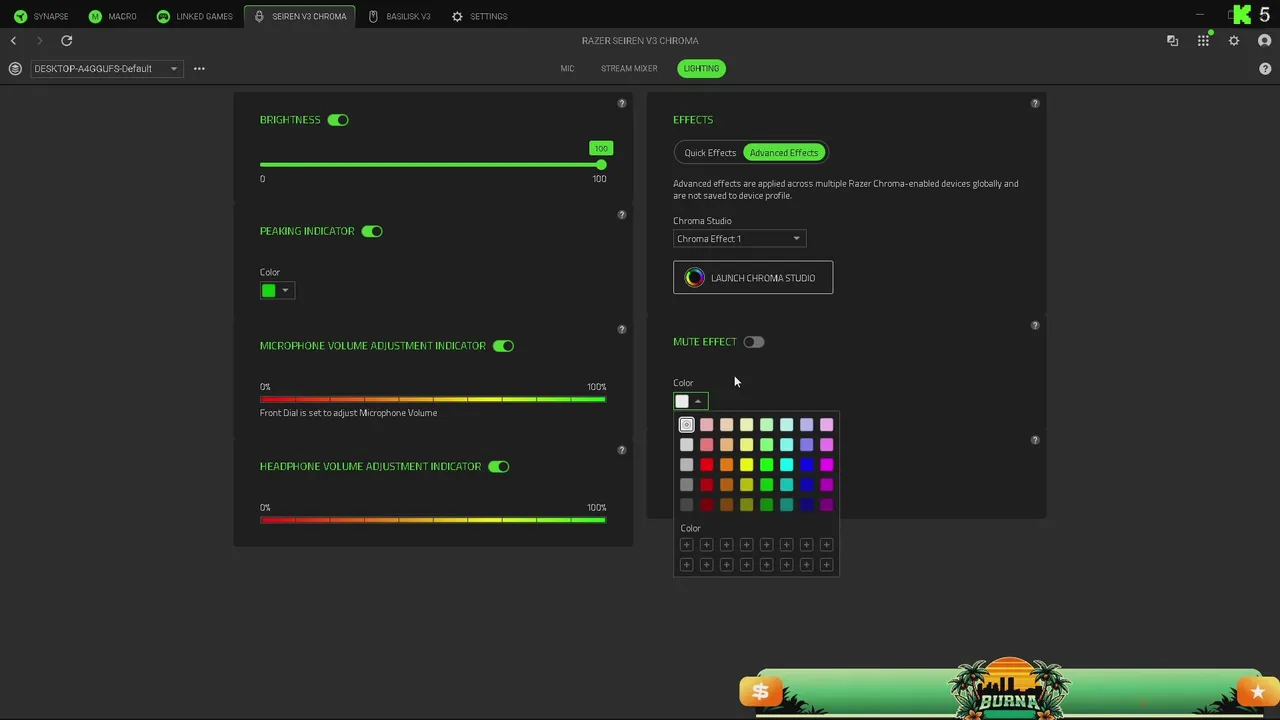Add custom color in last slot of second row
The height and width of the screenshot is (720, 1280).
pos(826,565)
